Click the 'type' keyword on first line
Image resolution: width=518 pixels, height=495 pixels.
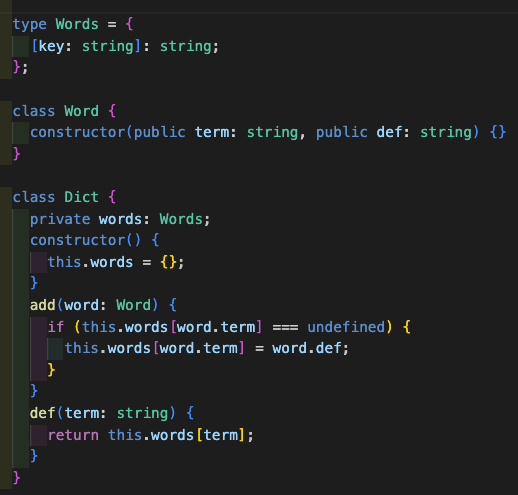[30, 25]
